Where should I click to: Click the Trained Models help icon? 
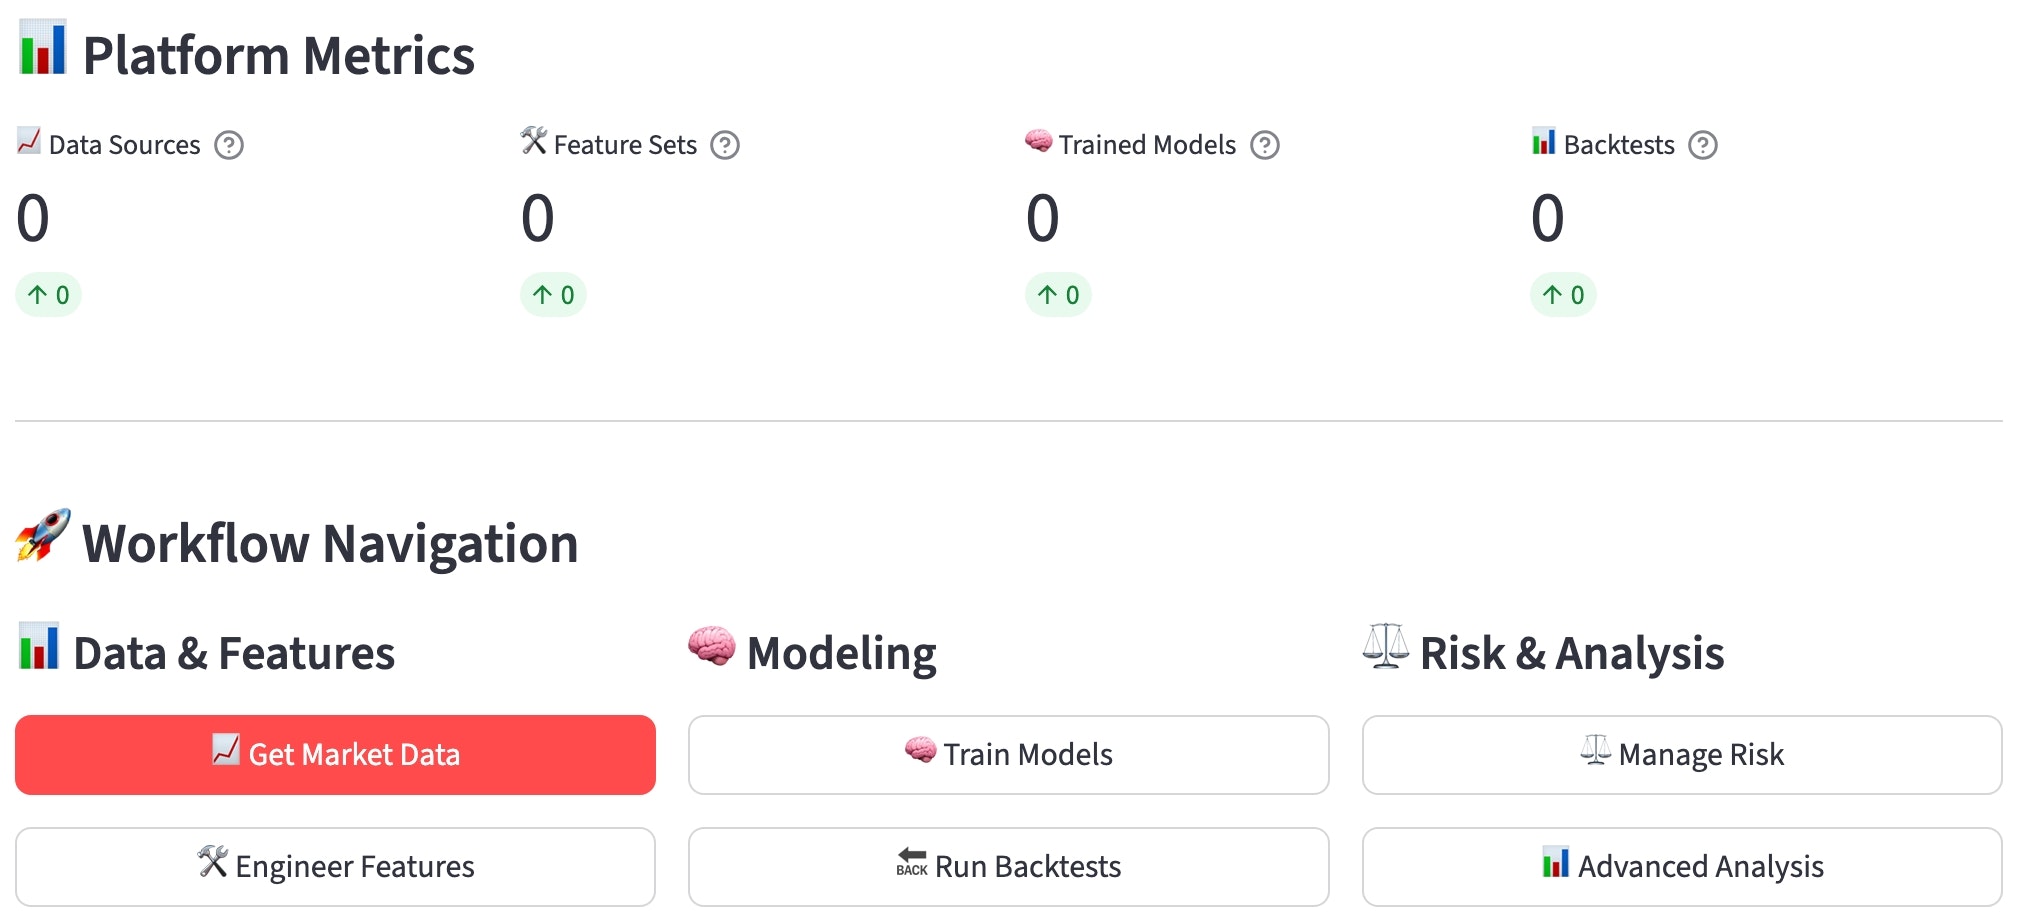(x=1265, y=146)
